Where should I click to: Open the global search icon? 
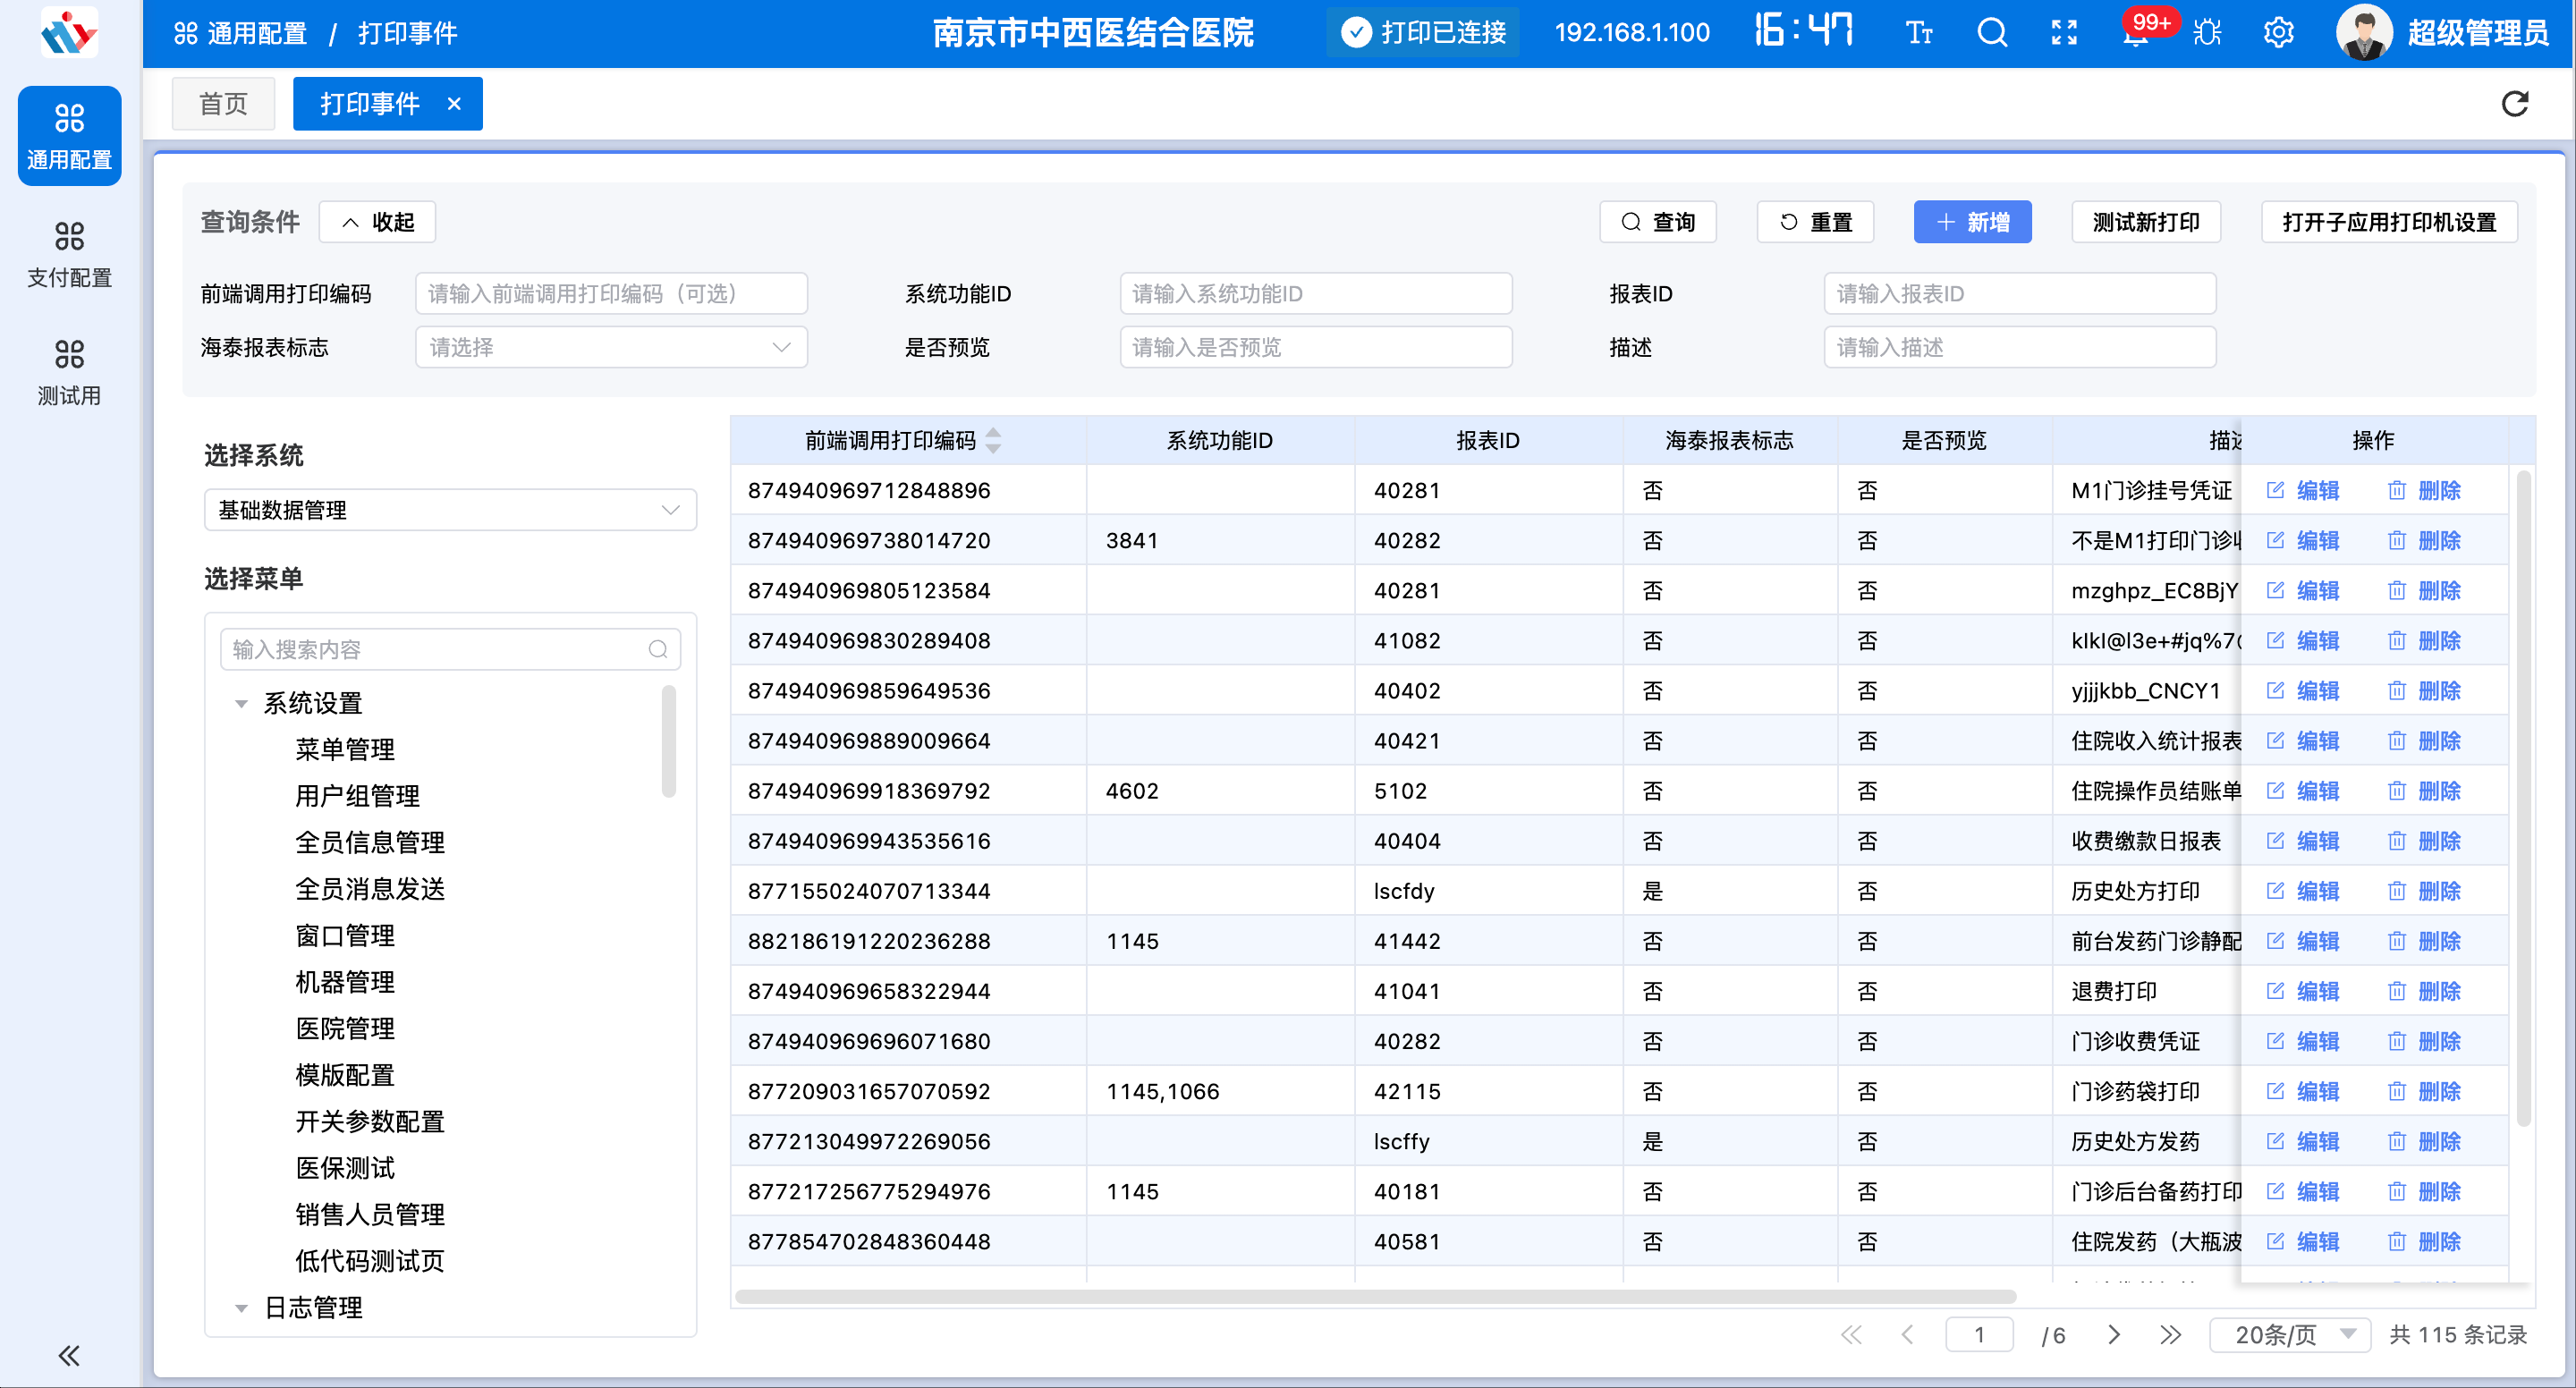(x=1992, y=32)
